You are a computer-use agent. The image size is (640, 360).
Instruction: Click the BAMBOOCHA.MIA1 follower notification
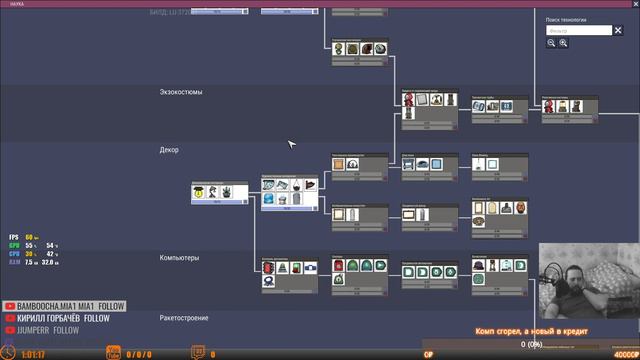[64, 306]
